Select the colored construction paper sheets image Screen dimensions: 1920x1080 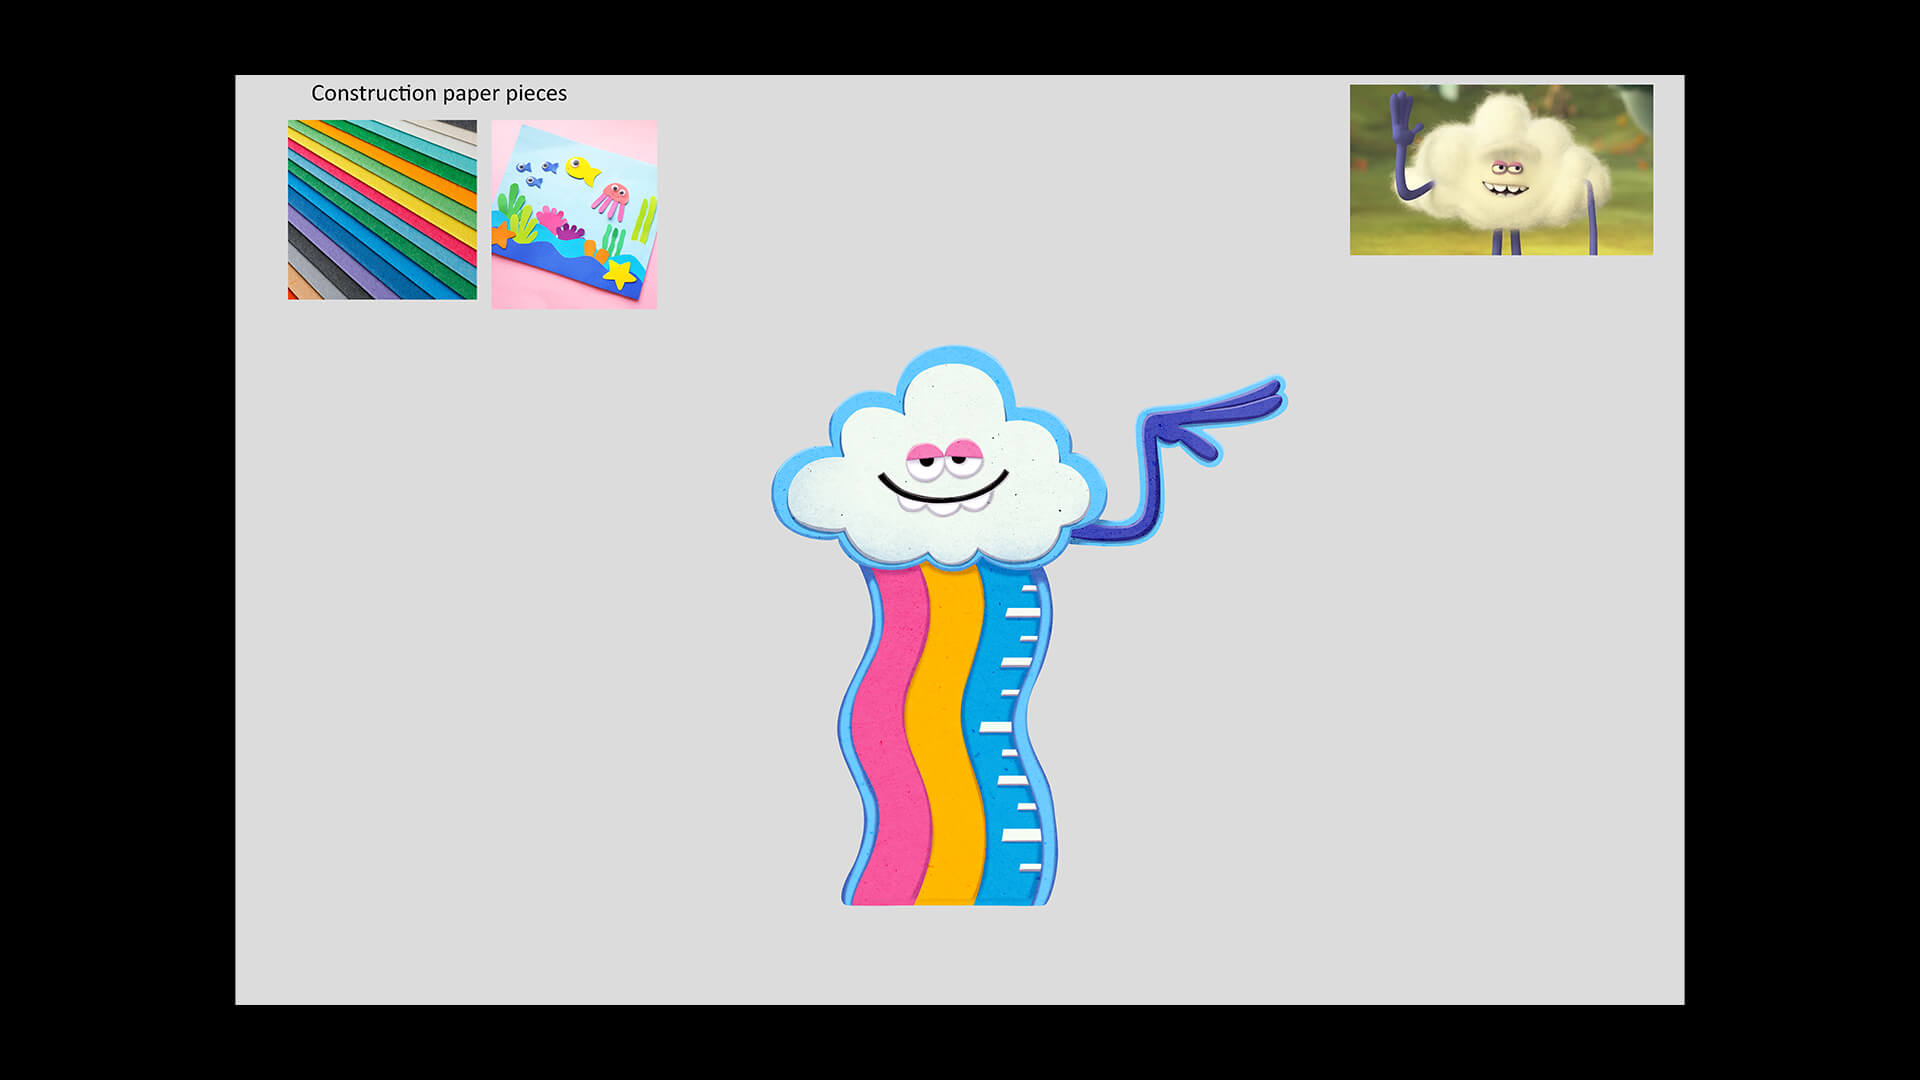pos(382,210)
